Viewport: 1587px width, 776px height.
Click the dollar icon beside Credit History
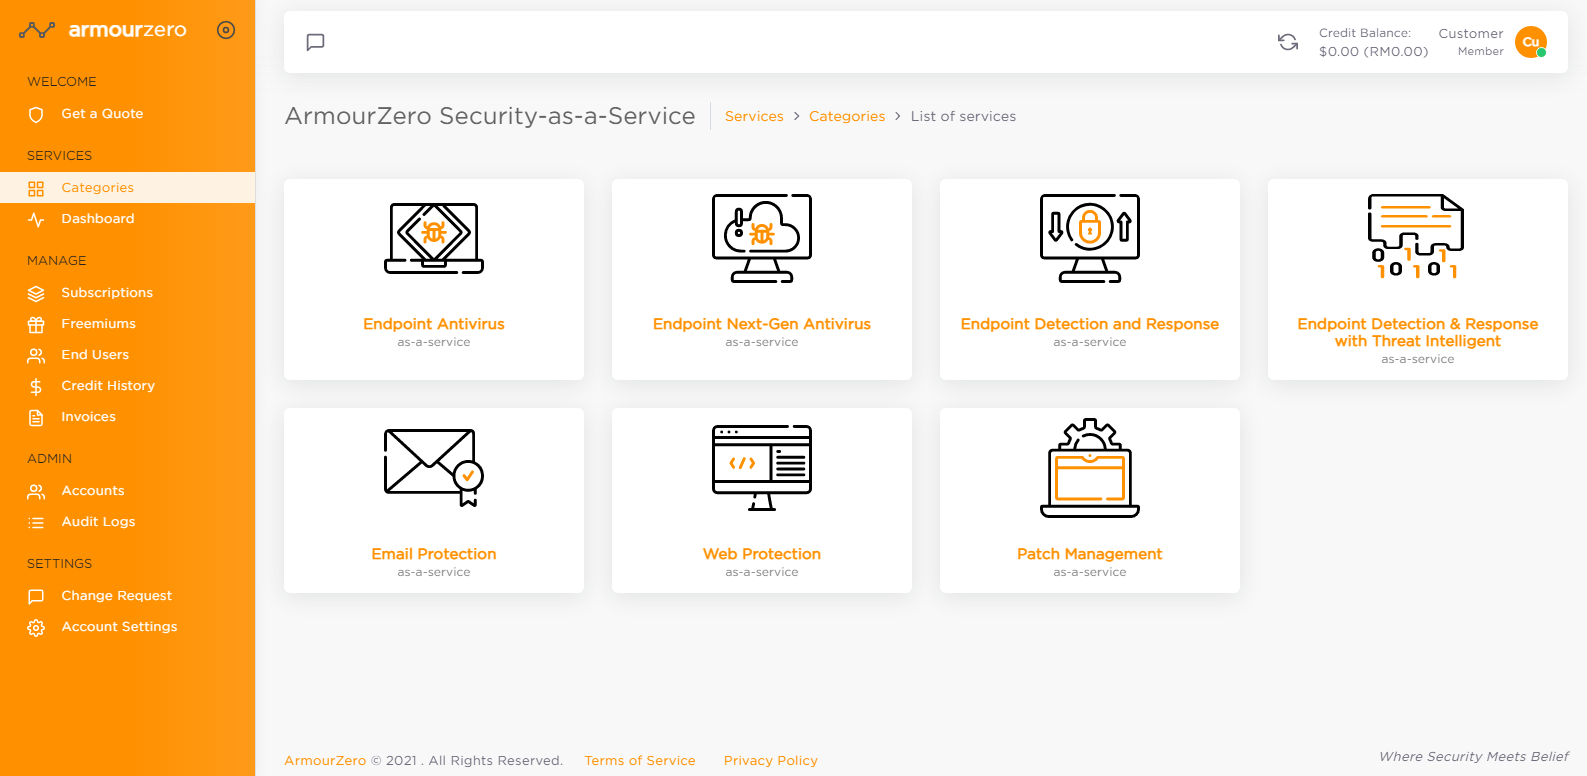click(x=36, y=387)
